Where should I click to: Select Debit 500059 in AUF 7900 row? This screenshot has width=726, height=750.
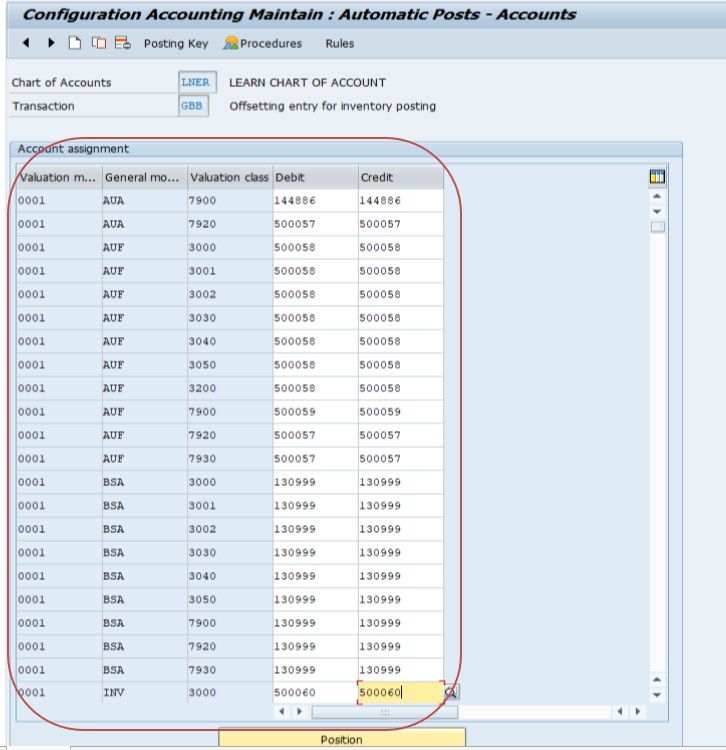pos(316,412)
